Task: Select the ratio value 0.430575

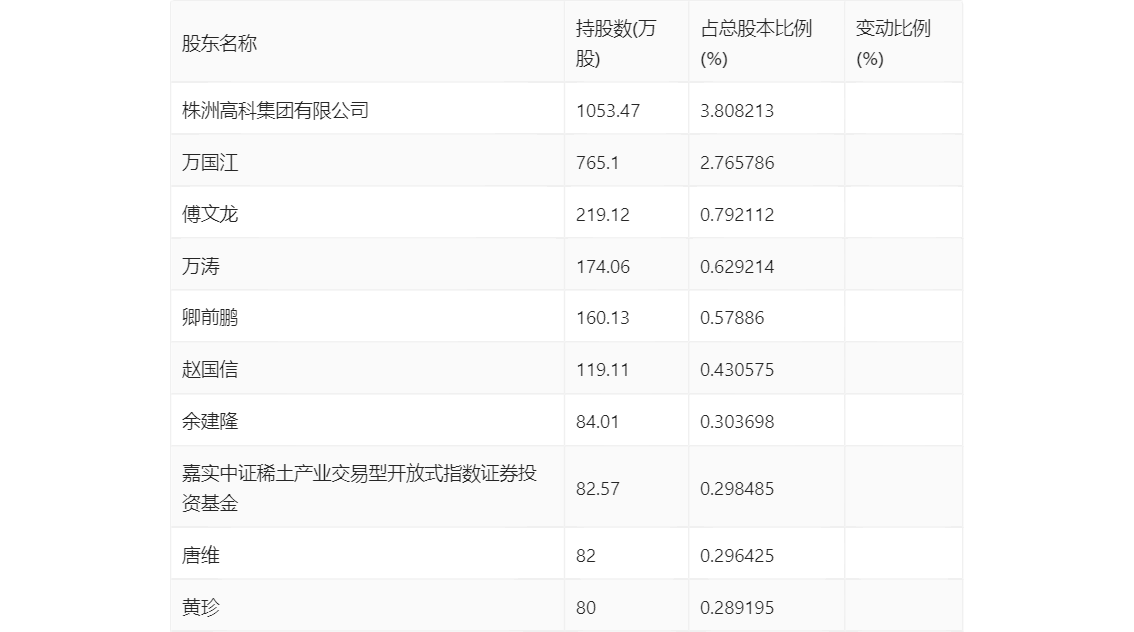Action: click(737, 370)
